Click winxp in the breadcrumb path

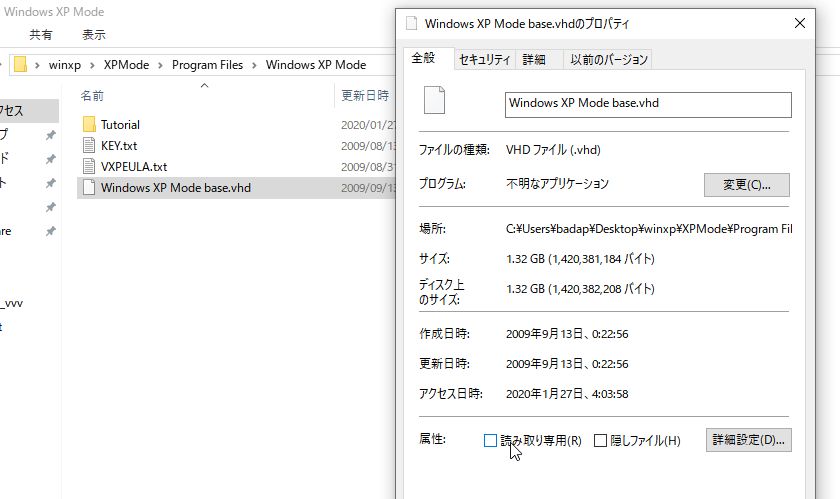click(x=65, y=65)
